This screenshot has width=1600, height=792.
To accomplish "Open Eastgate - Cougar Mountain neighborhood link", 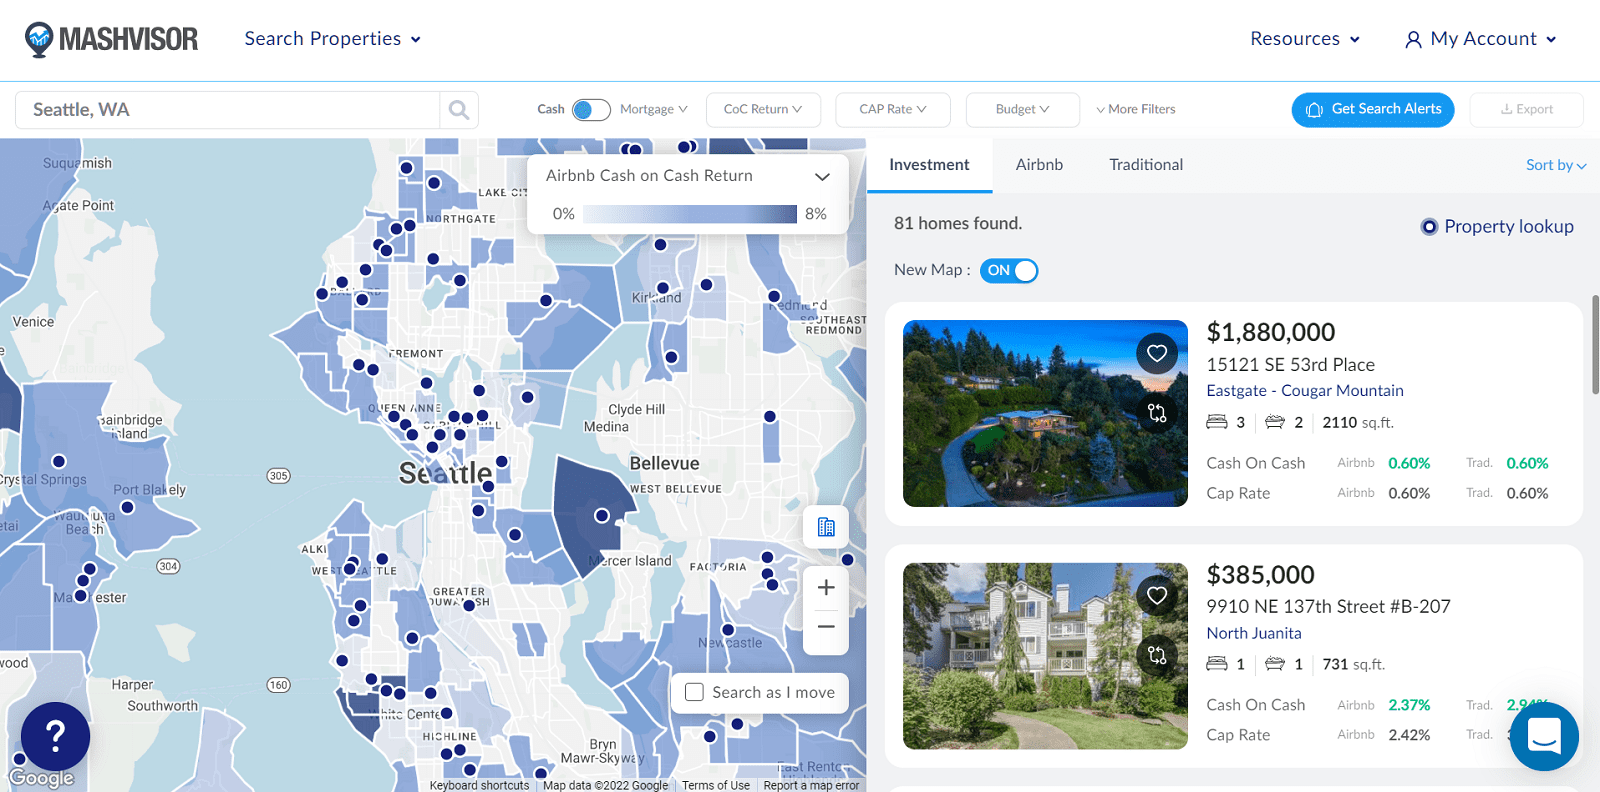I will click(1305, 391).
